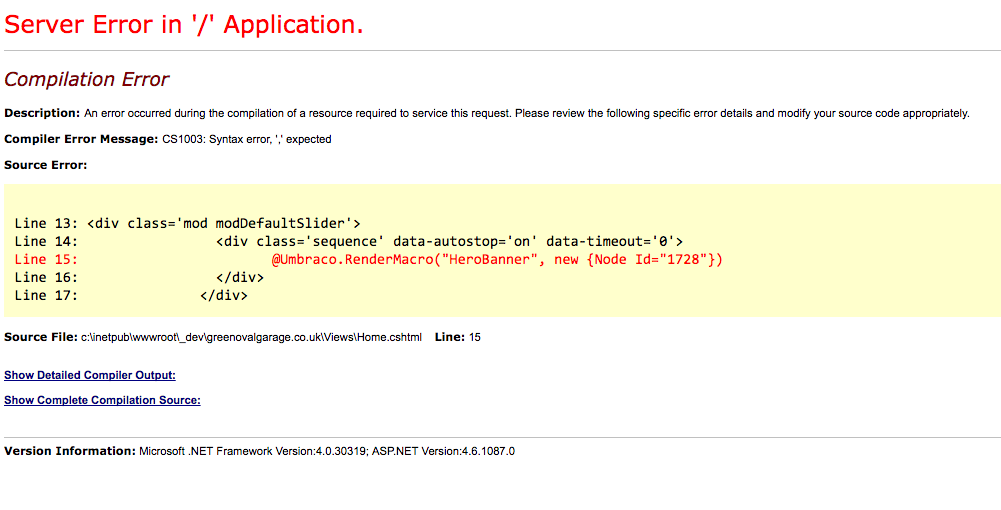
Task: Click the 'Compilation Error' subheading
Action: point(87,79)
